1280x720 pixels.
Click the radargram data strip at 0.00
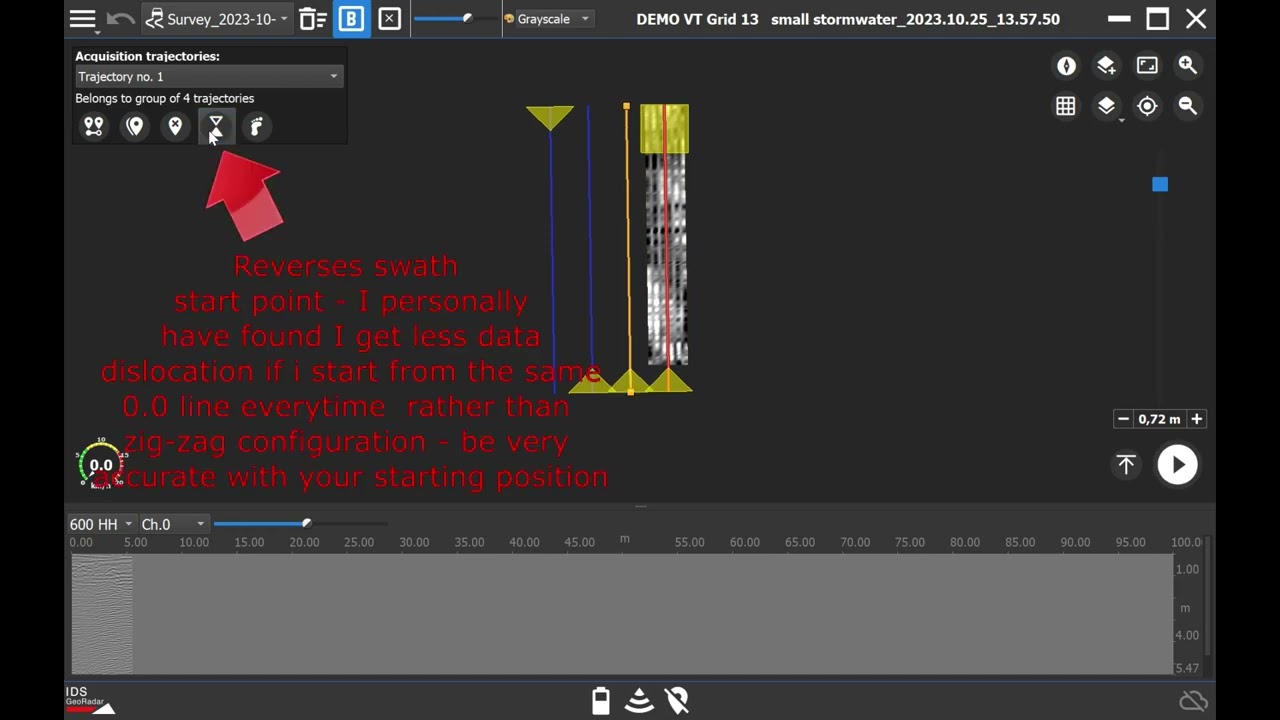(x=101, y=614)
